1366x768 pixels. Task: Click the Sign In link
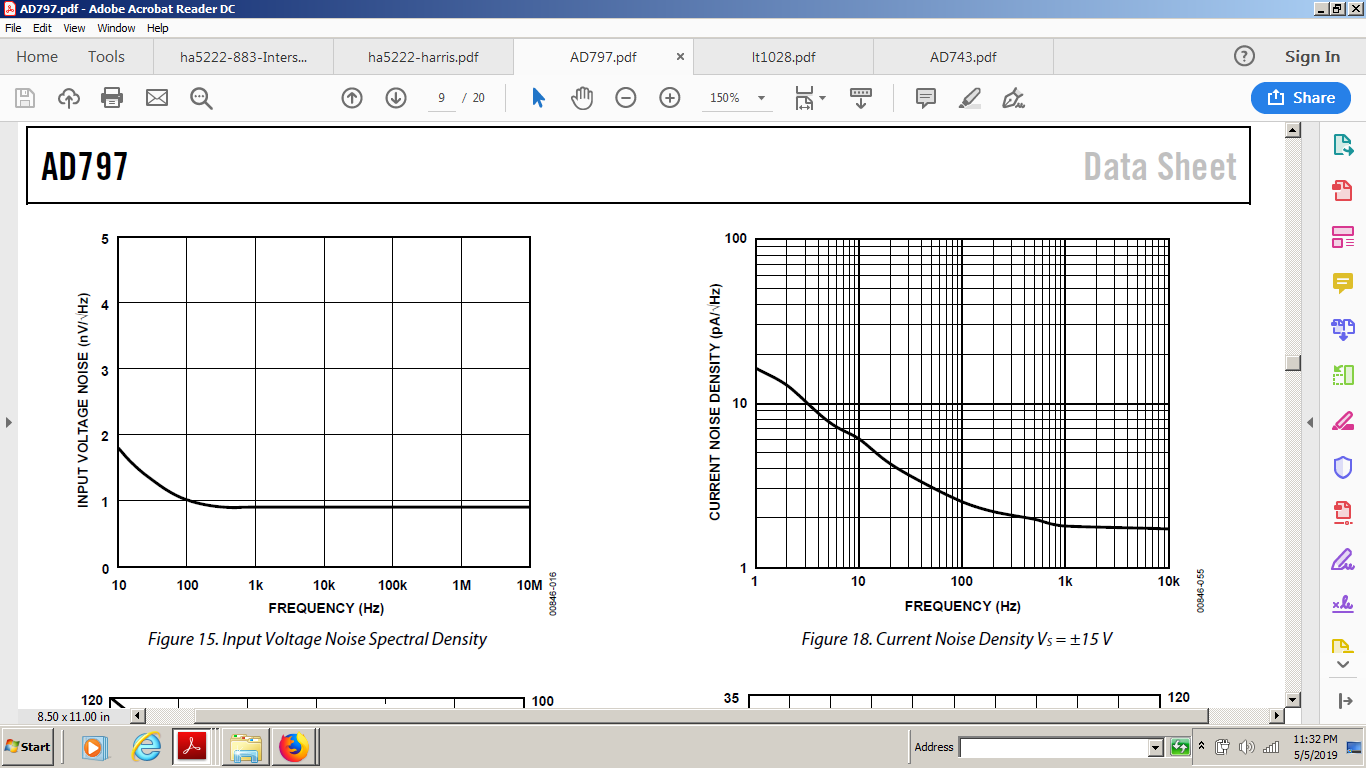[x=1312, y=57]
